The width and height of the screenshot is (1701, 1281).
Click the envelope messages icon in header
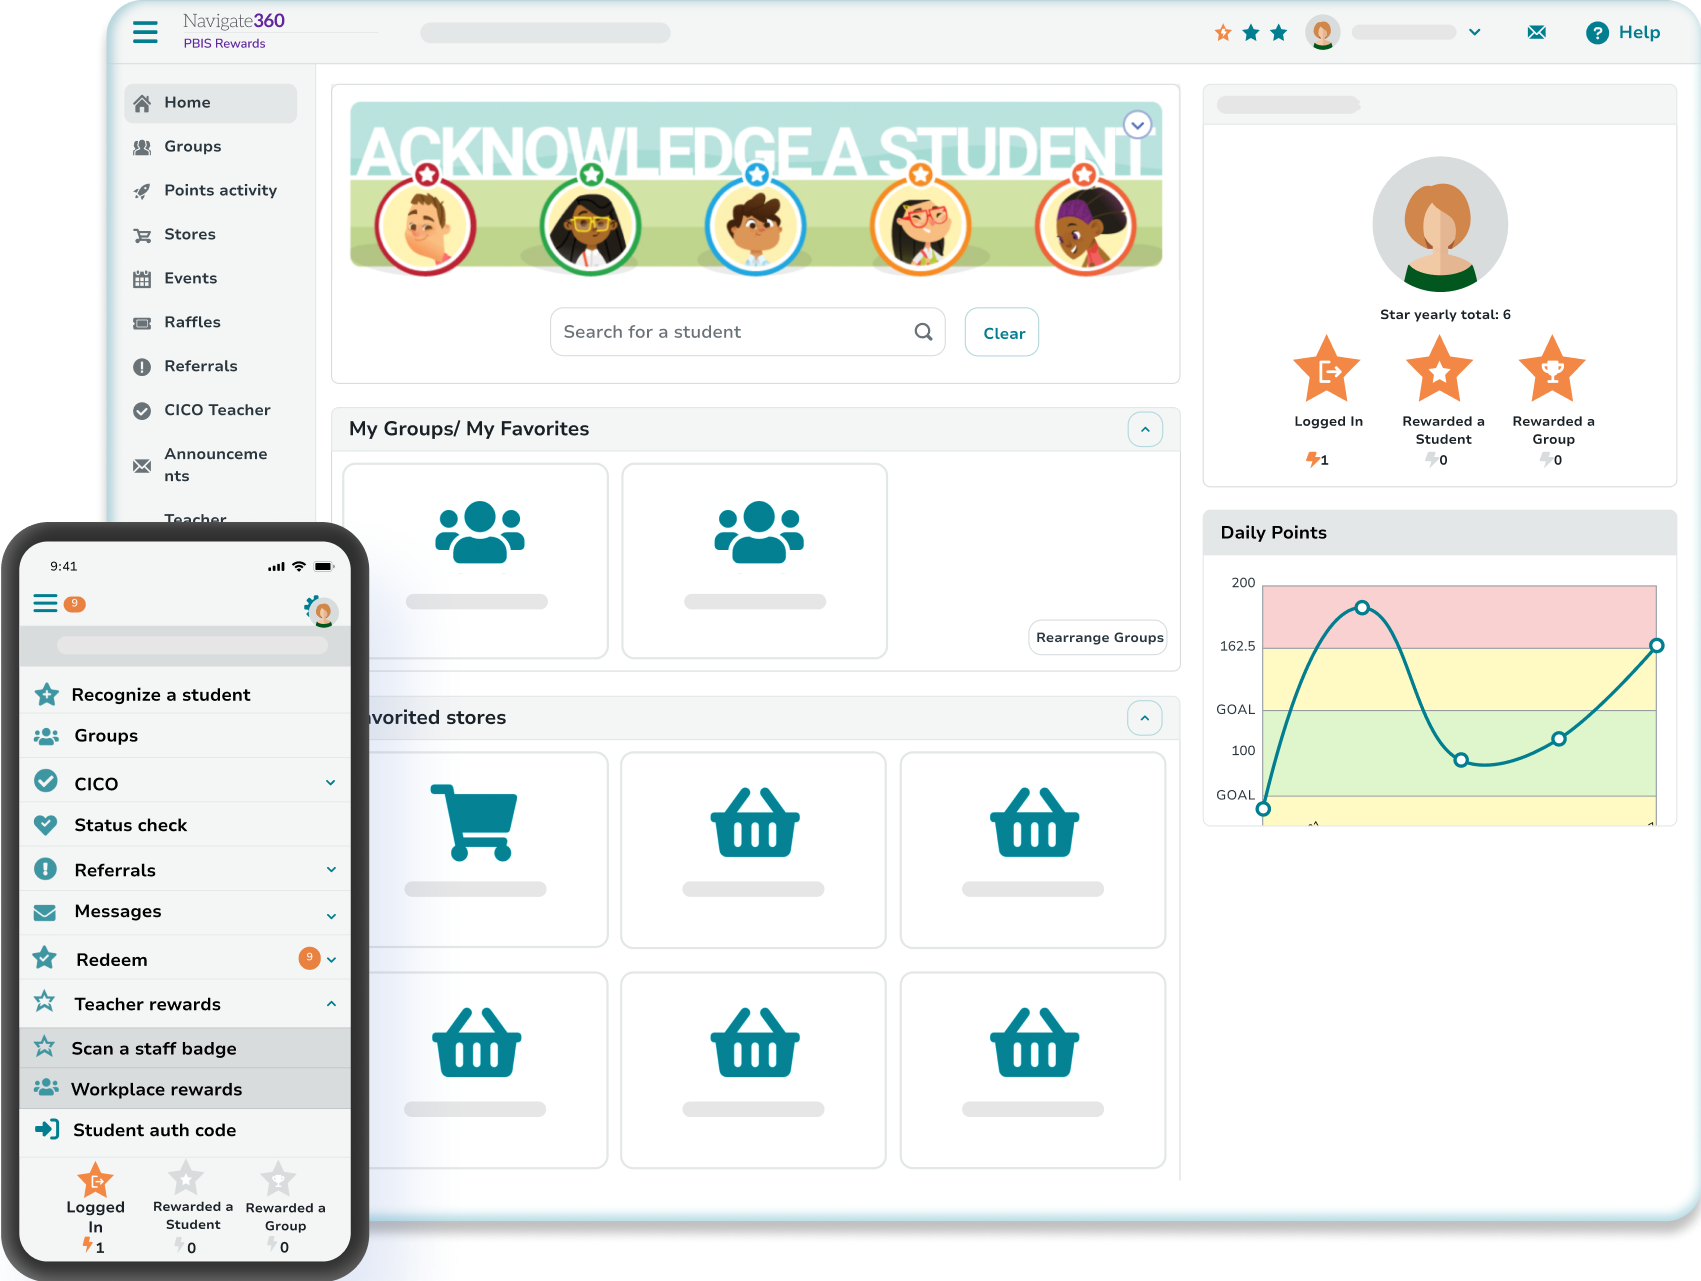1537,32
